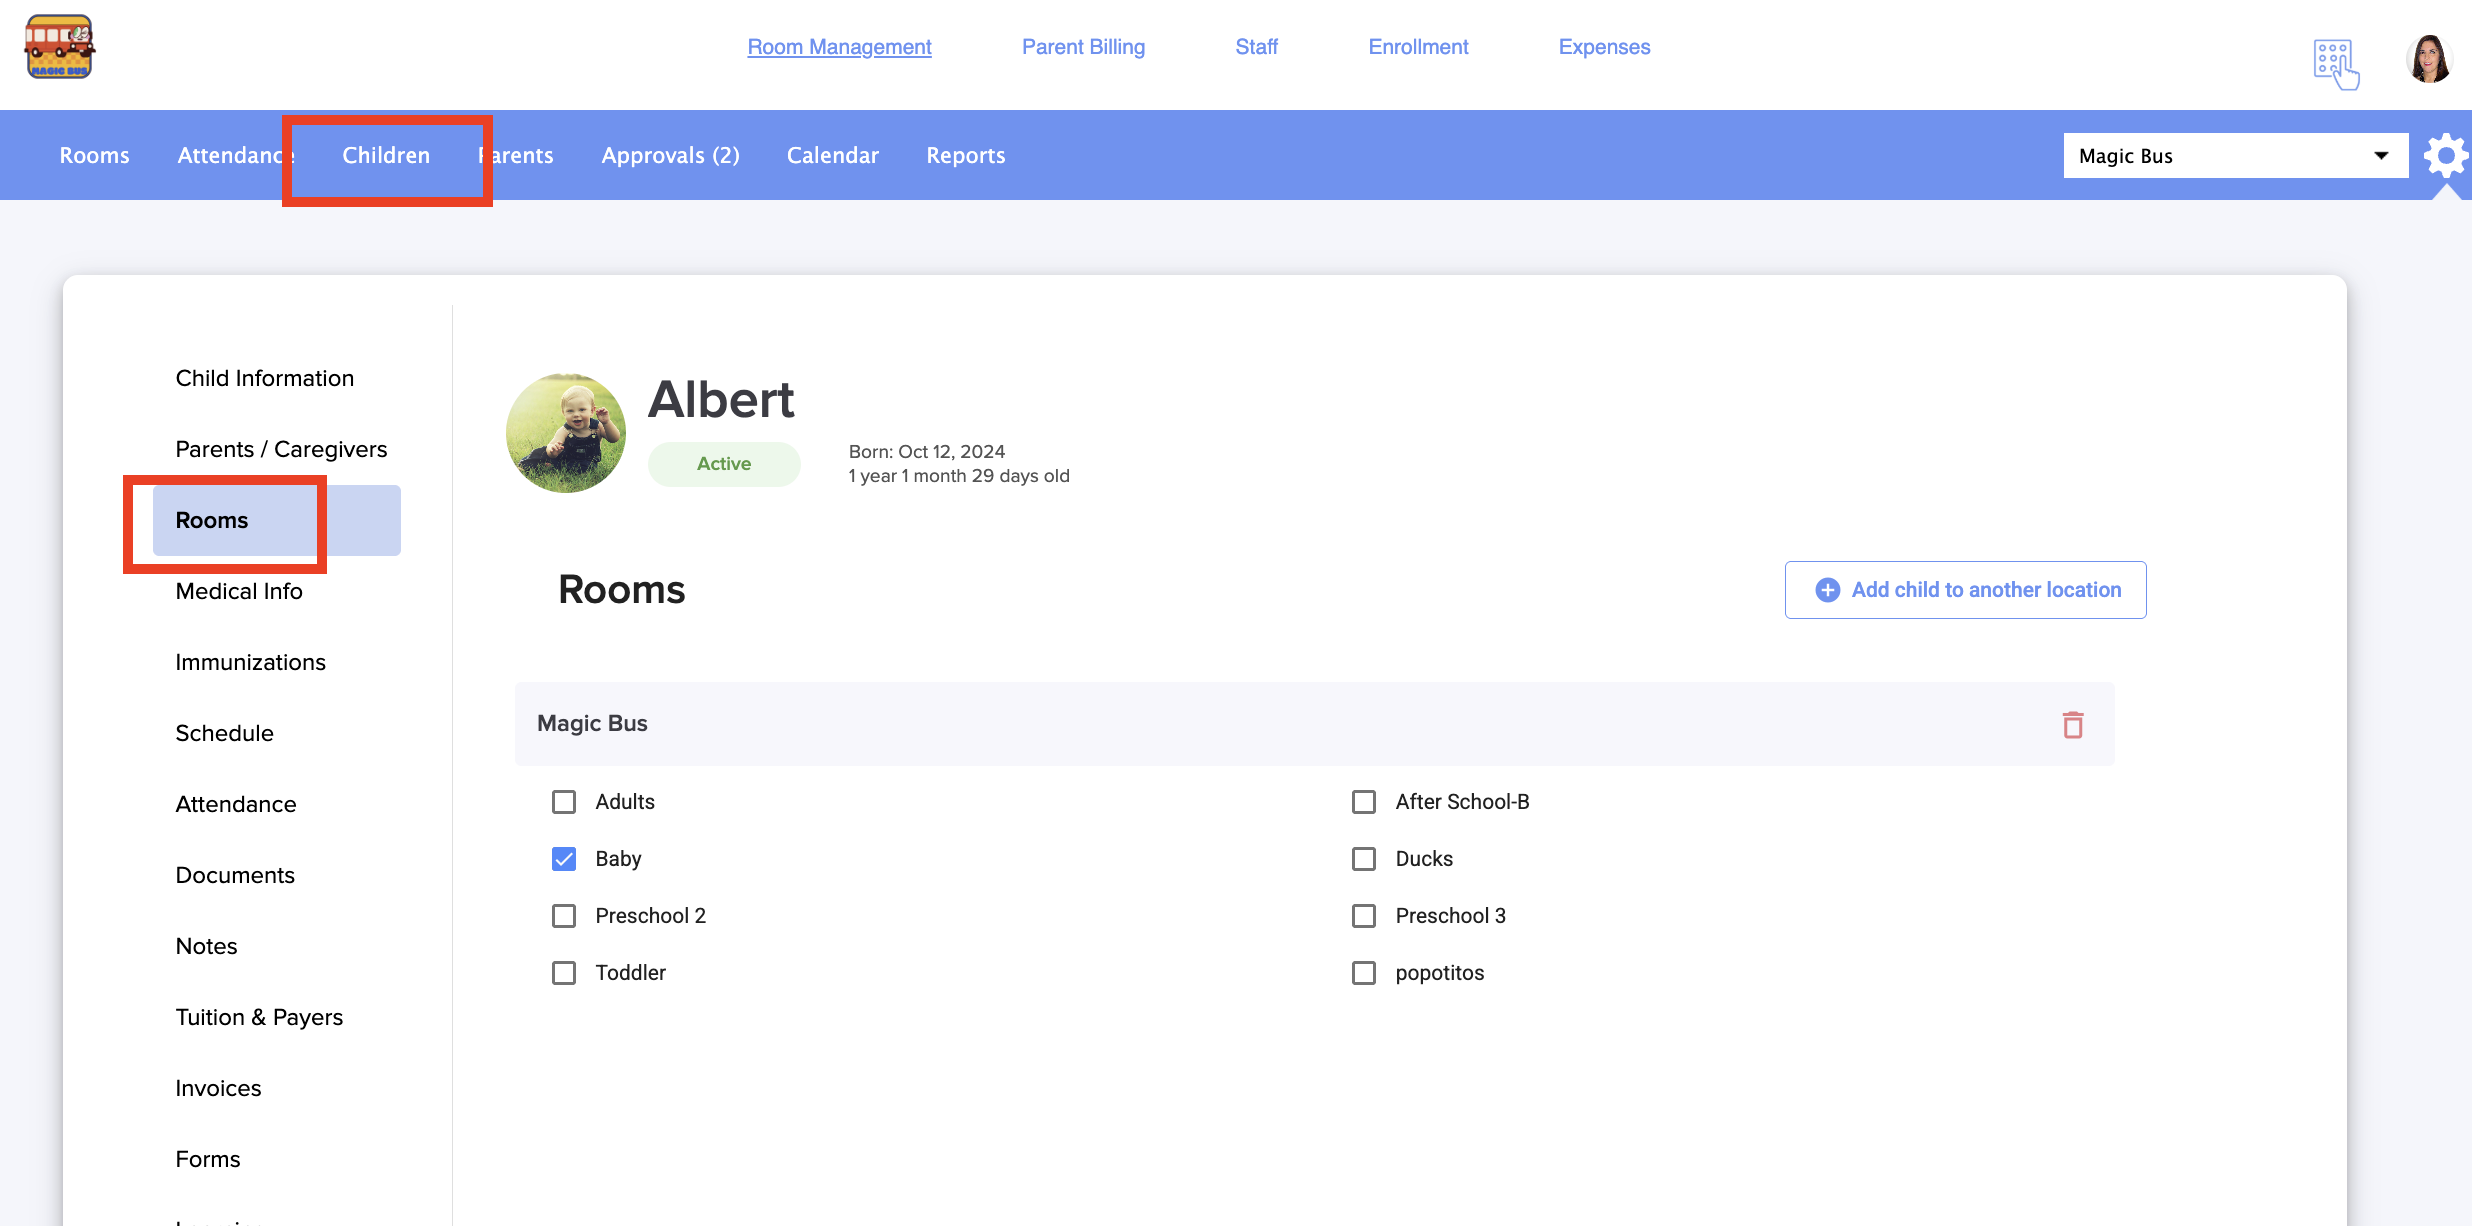The height and width of the screenshot is (1226, 2472).
Task: Go to Parent Billing link
Action: click(1083, 47)
